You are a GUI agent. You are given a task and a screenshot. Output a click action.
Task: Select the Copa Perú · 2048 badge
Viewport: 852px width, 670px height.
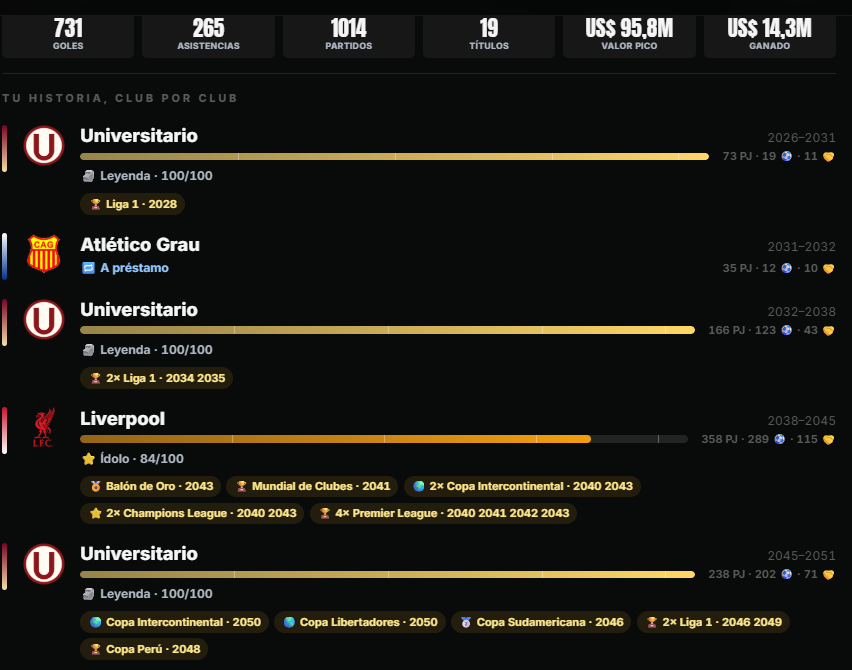pos(144,649)
